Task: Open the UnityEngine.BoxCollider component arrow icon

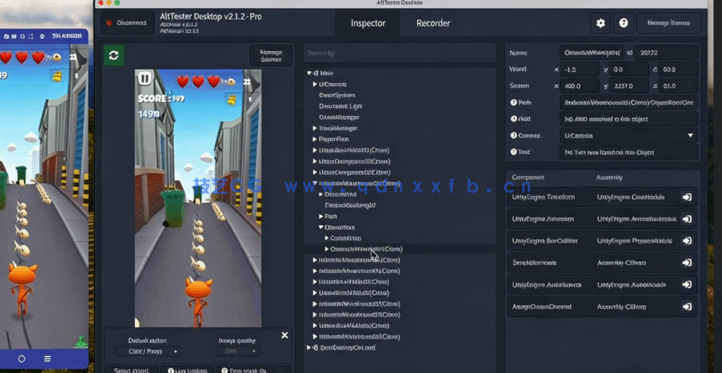Action: coord(687,241)
